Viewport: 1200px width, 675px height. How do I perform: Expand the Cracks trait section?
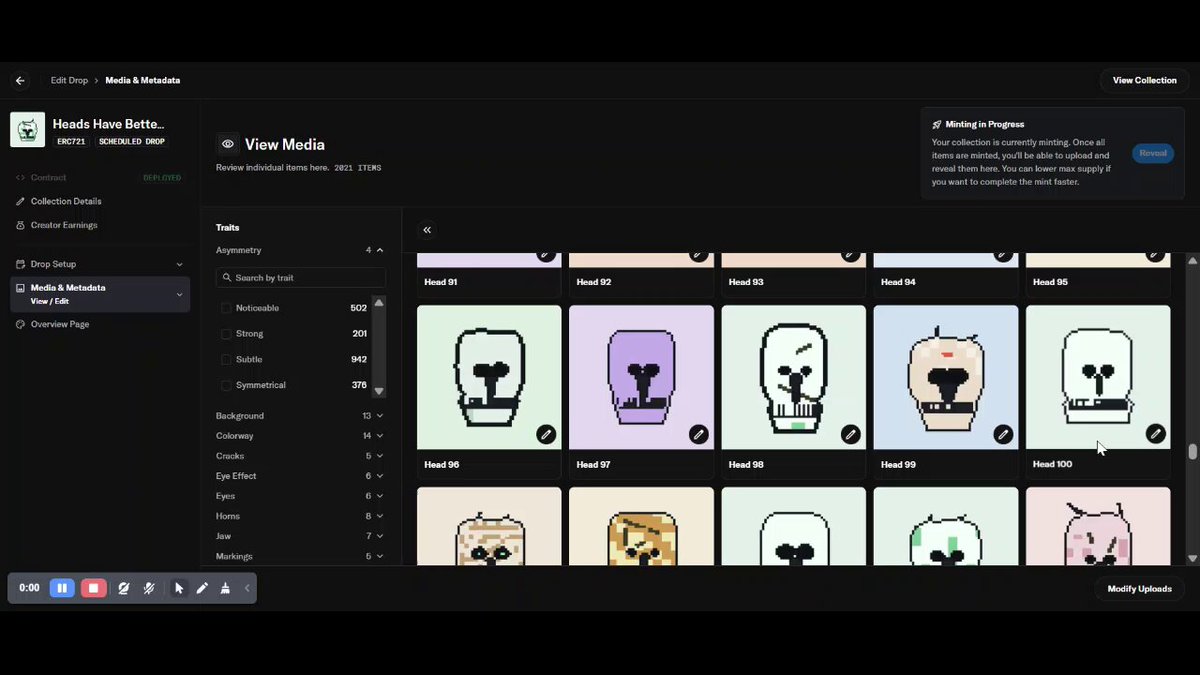pos(380,456)
